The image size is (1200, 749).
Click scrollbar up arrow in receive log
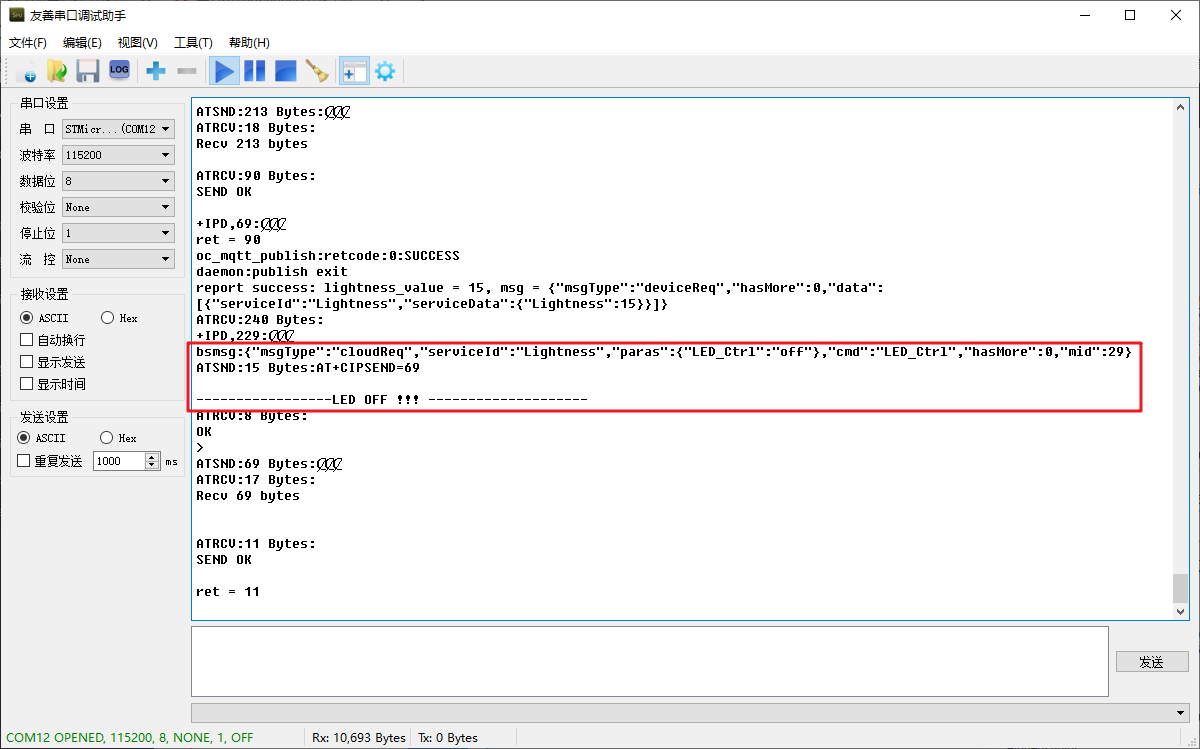coord(1181,108)
